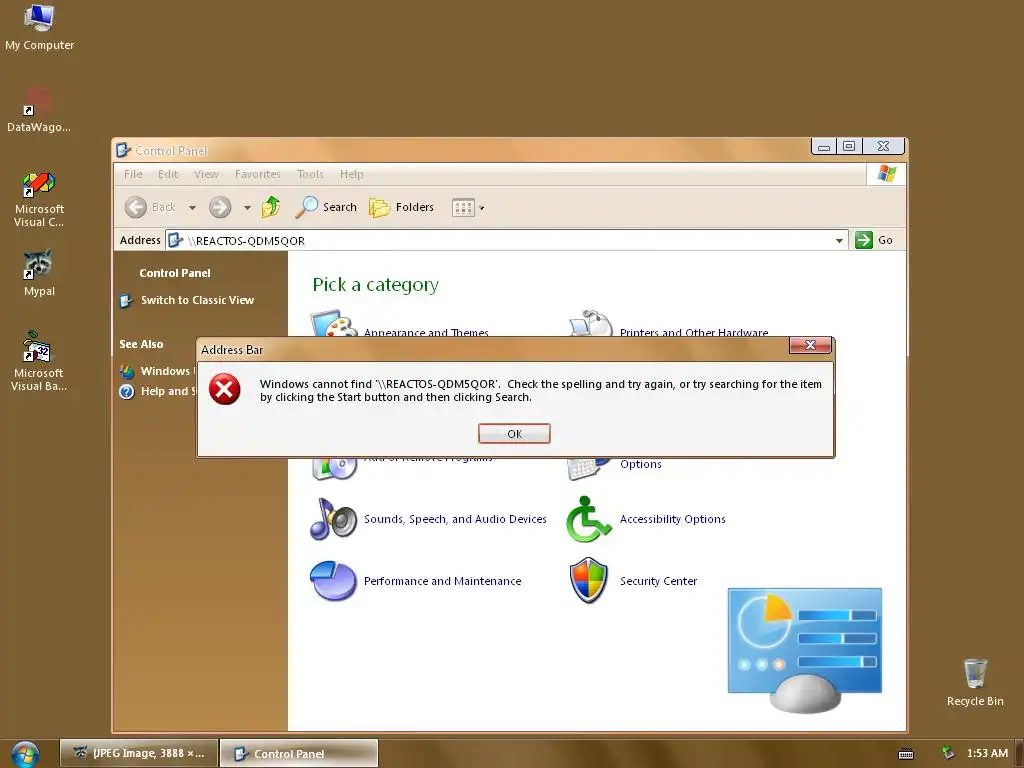Click the music note and speaker icon

click(333, 519)
